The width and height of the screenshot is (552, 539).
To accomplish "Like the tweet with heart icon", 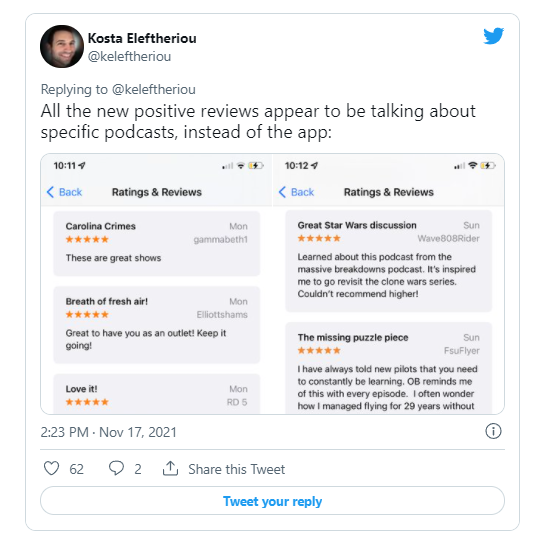I will (51, 468).
